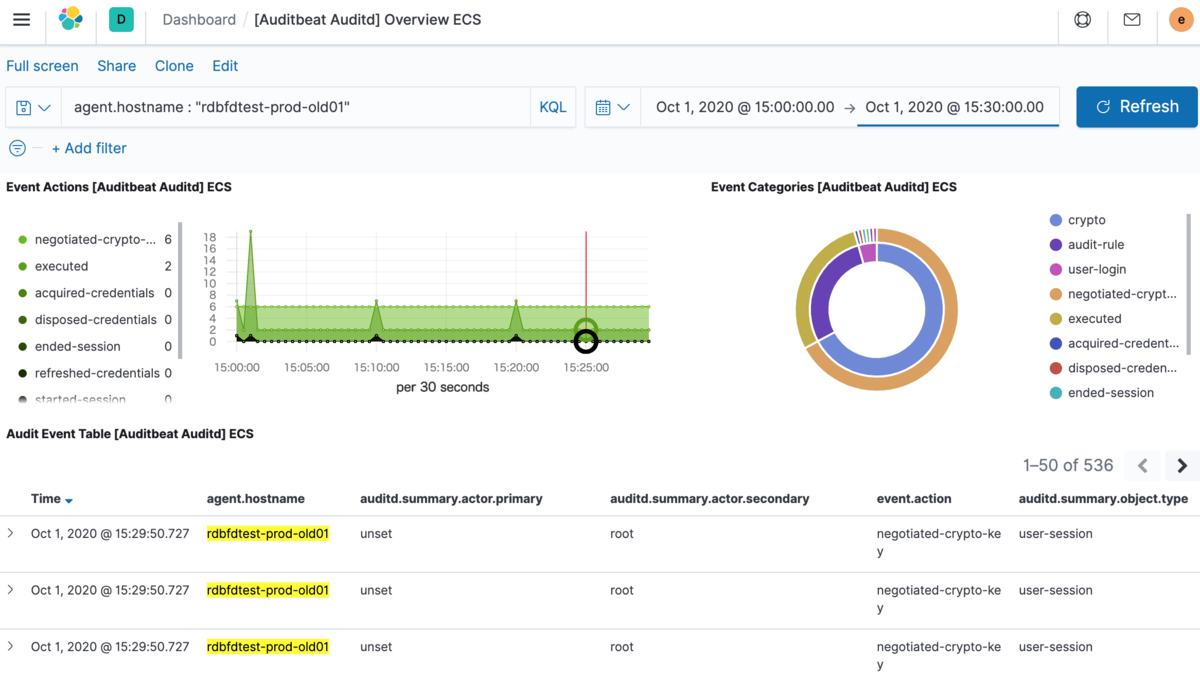Open the user avatar menu
The height and width of the screenshot is (683, 1200).
tap(1181, 20)
